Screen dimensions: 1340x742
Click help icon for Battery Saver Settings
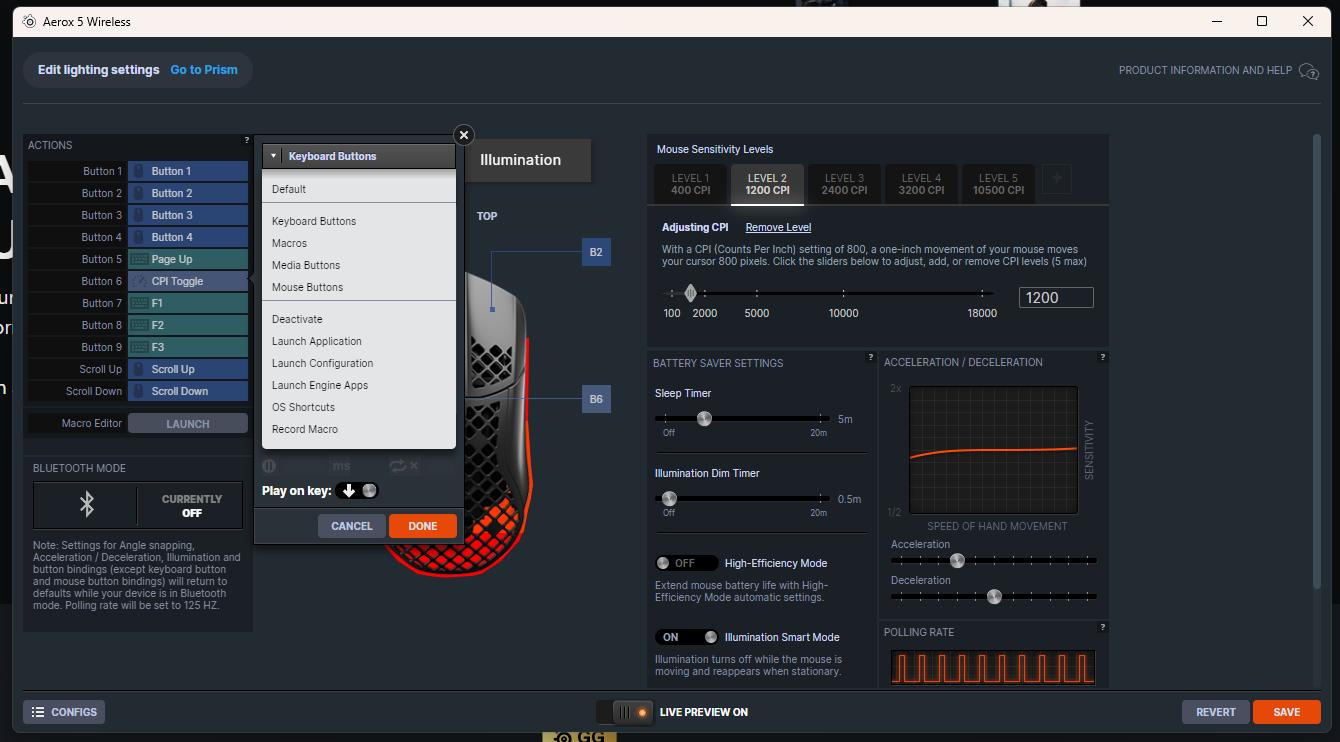coord(871,358)
